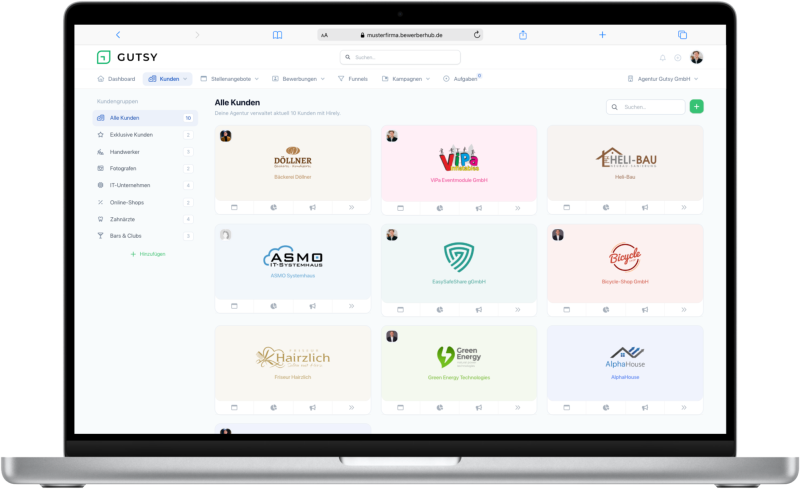
Task: Click double-arrow icon under EasySafeShare
Action: pyautogui.click(x=517, y=309)
